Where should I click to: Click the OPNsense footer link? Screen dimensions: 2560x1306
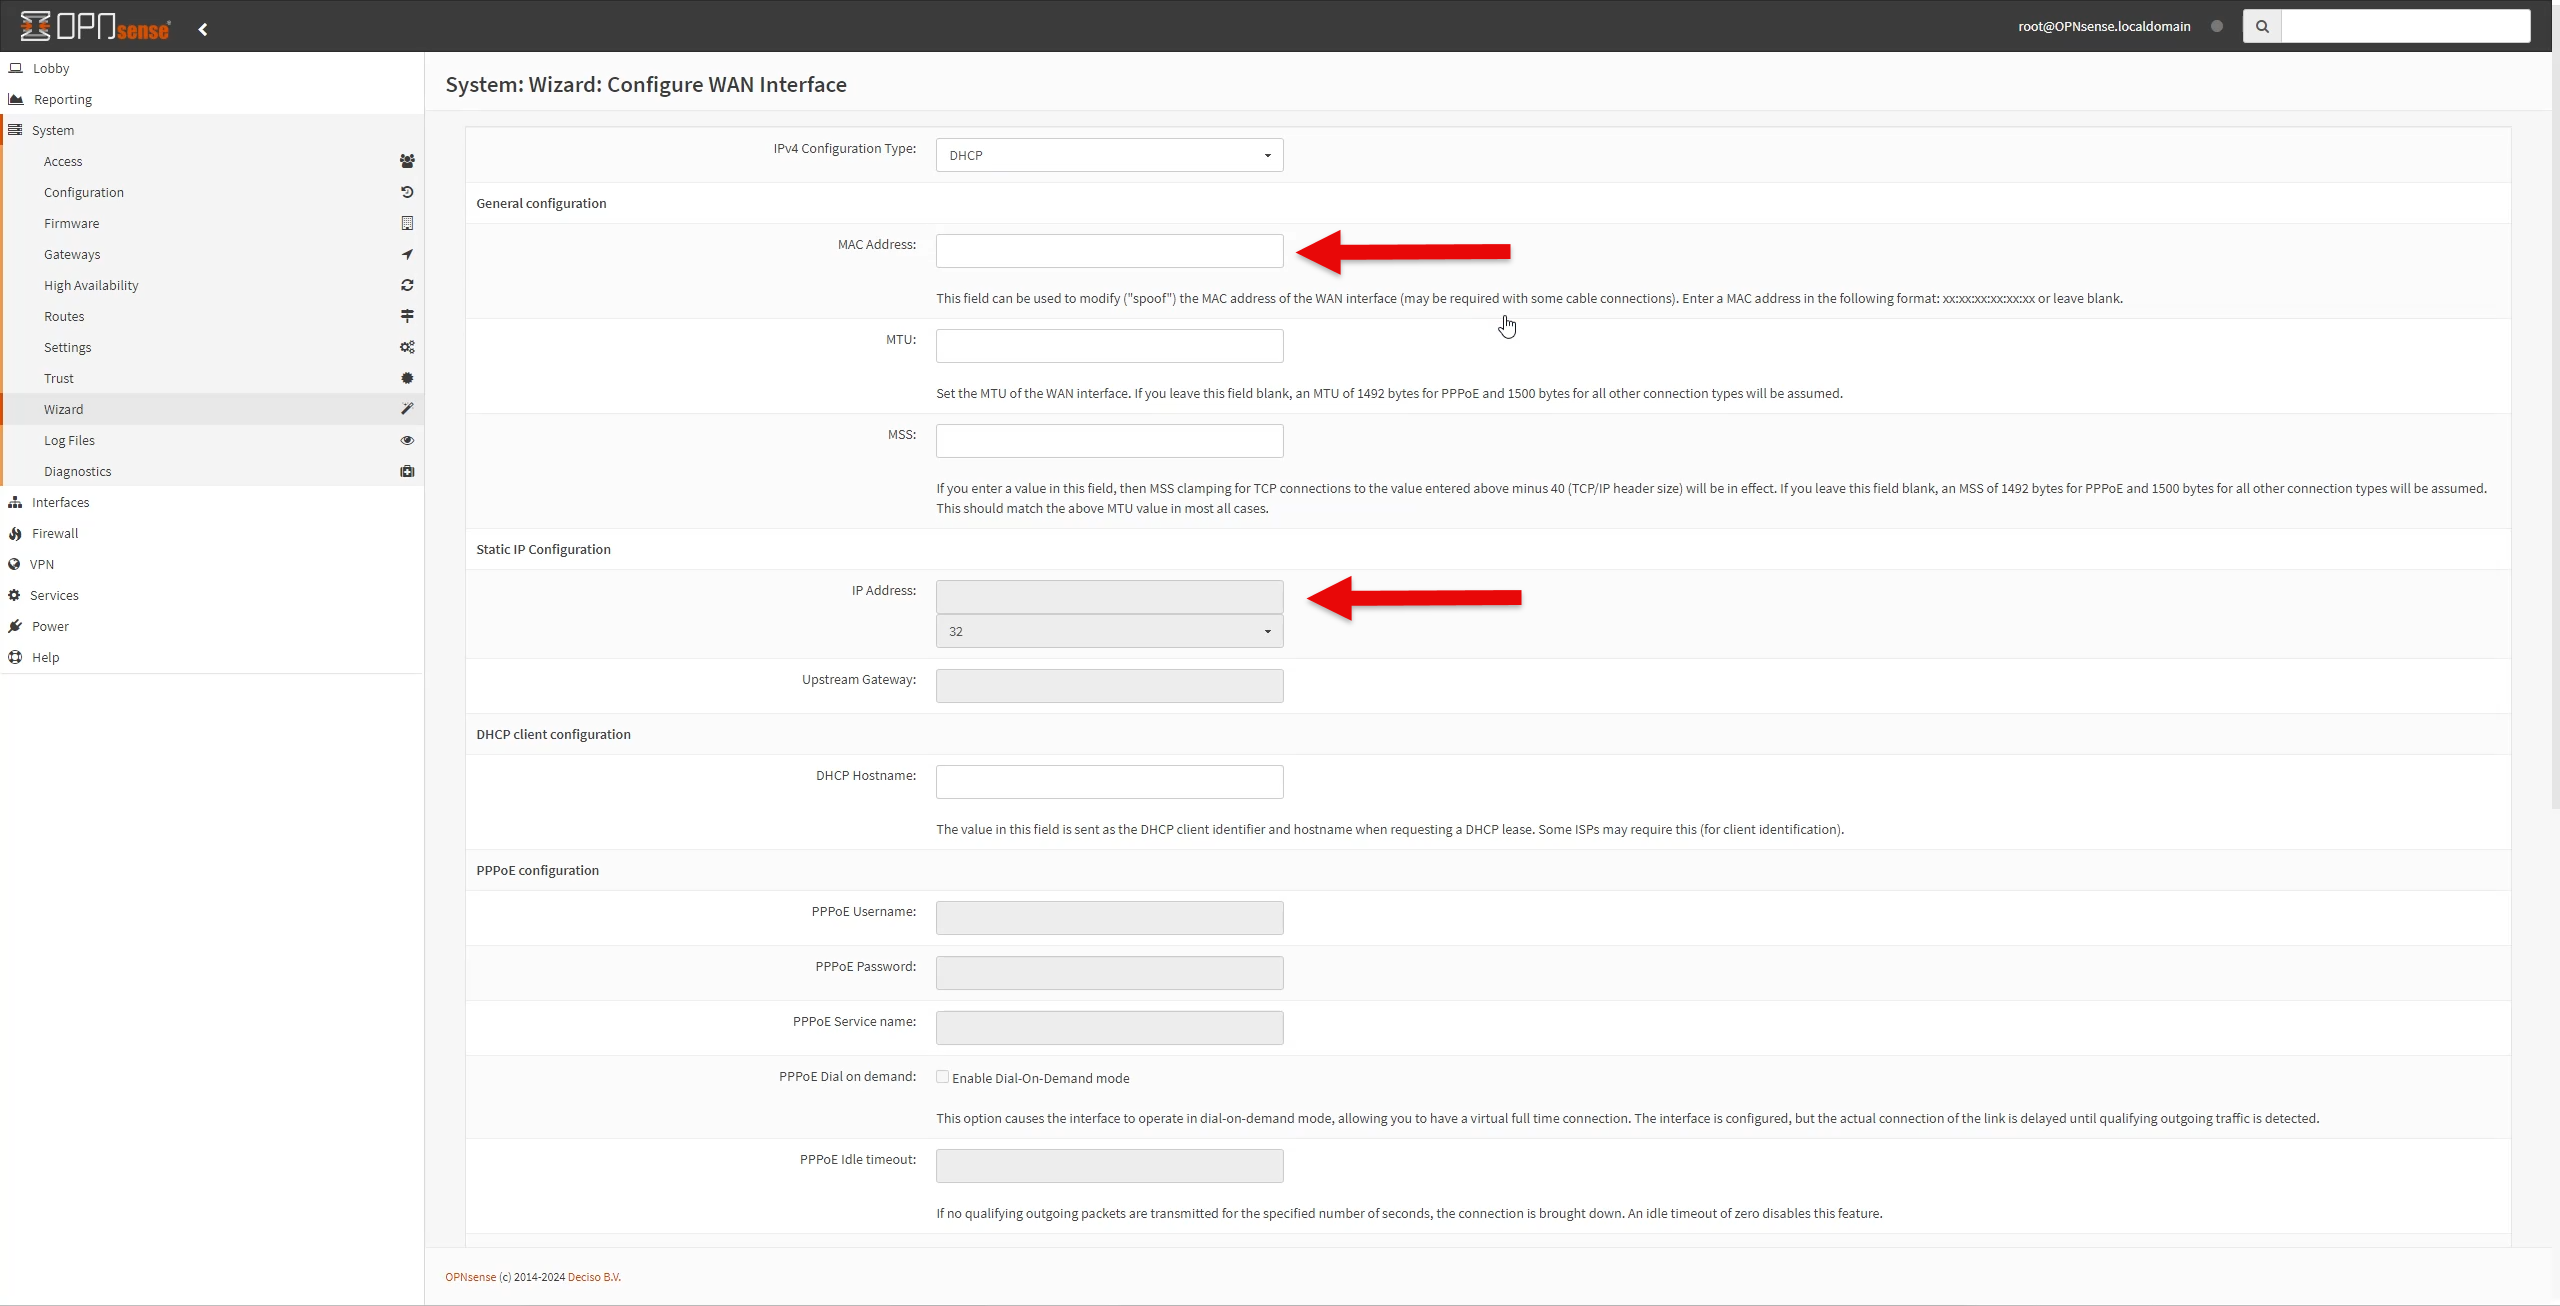pos(470,1277)
